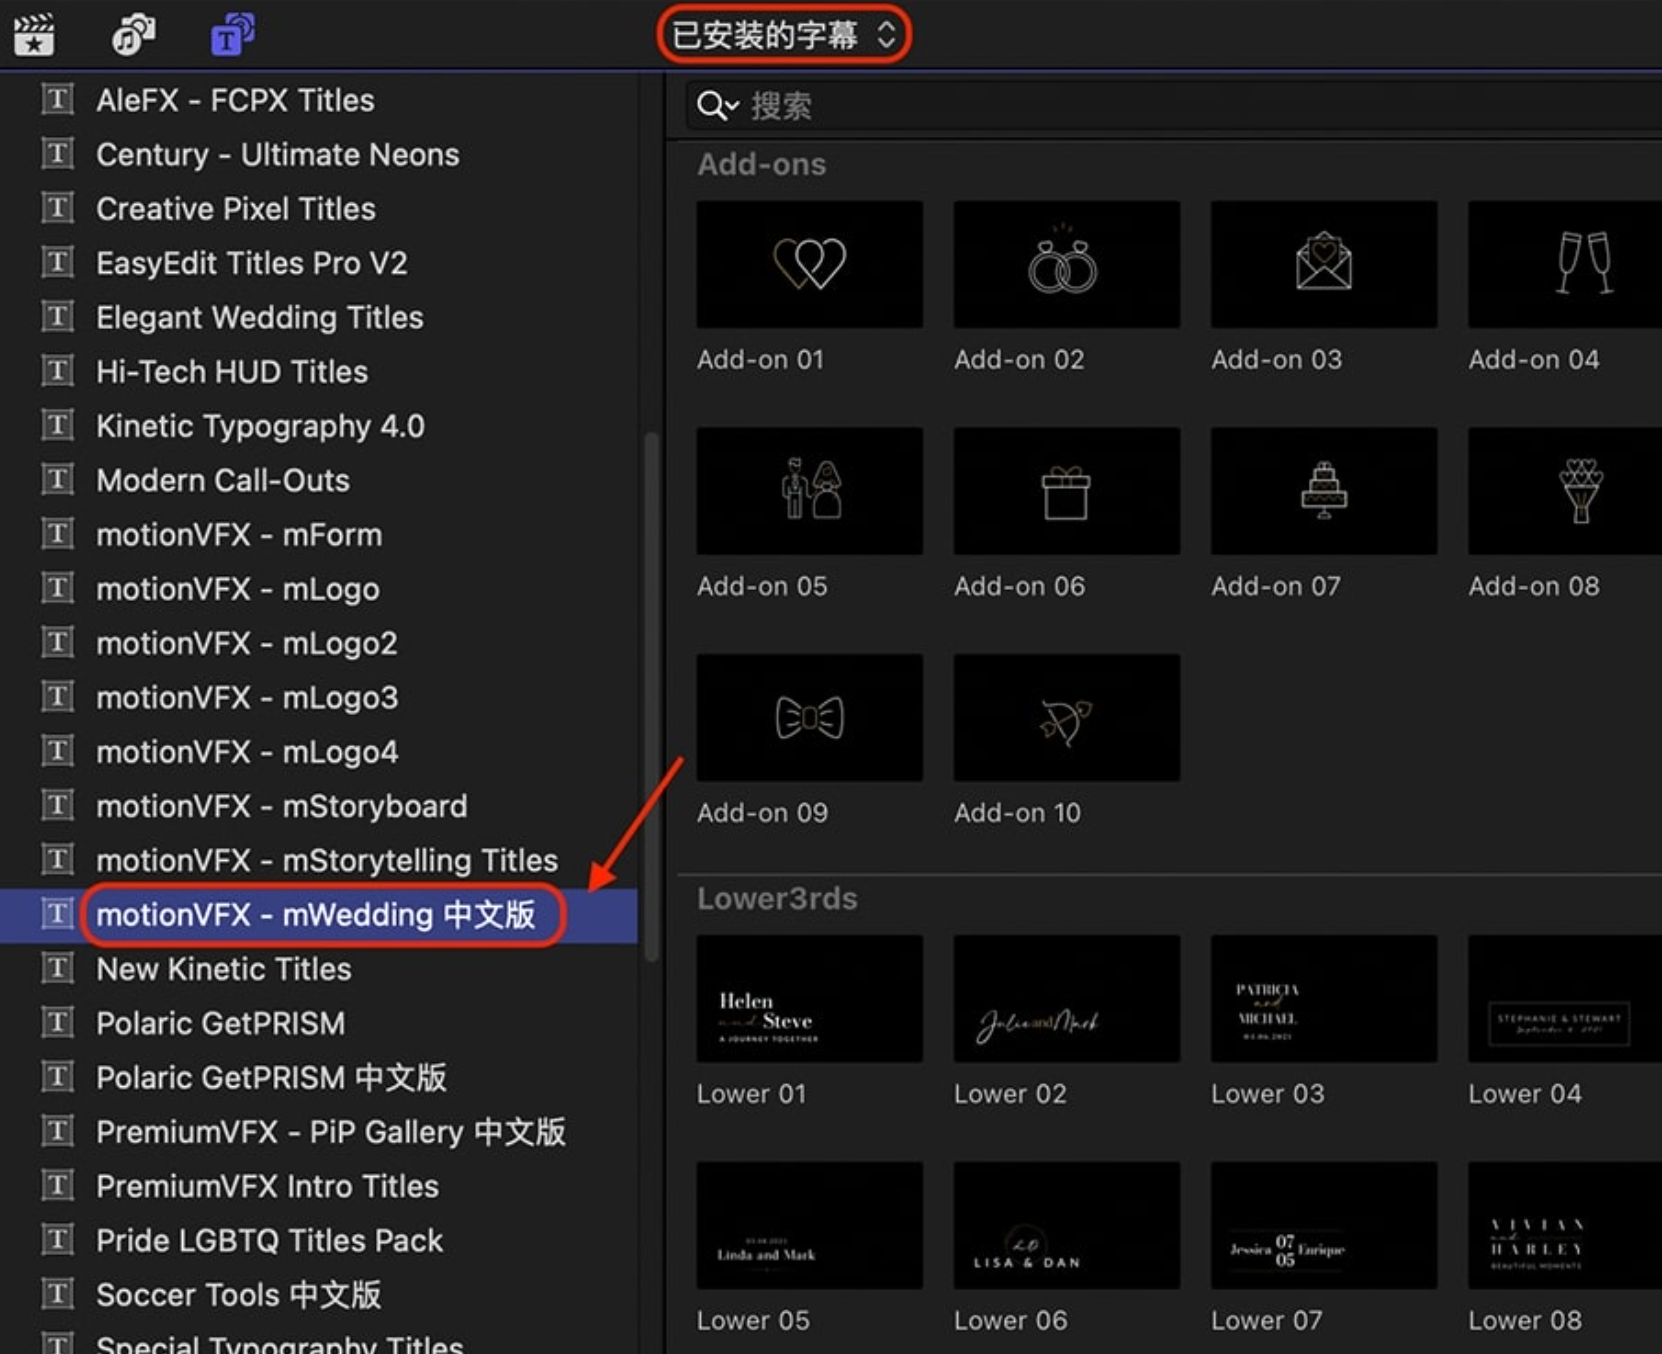Select Add-on 02 wedding rings thumbnail
Image resolution: width=1662 pixels, height=1354 pixels.
pos(1067,264)
